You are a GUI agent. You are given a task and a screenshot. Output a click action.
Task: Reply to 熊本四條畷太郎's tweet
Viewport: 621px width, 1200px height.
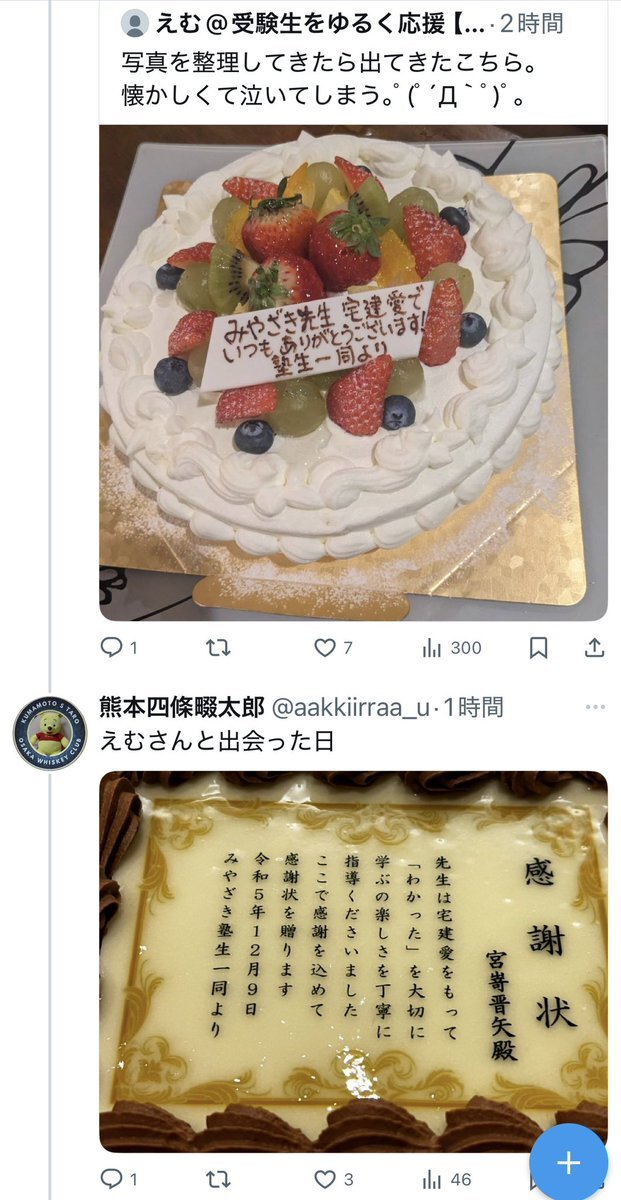119,1180
